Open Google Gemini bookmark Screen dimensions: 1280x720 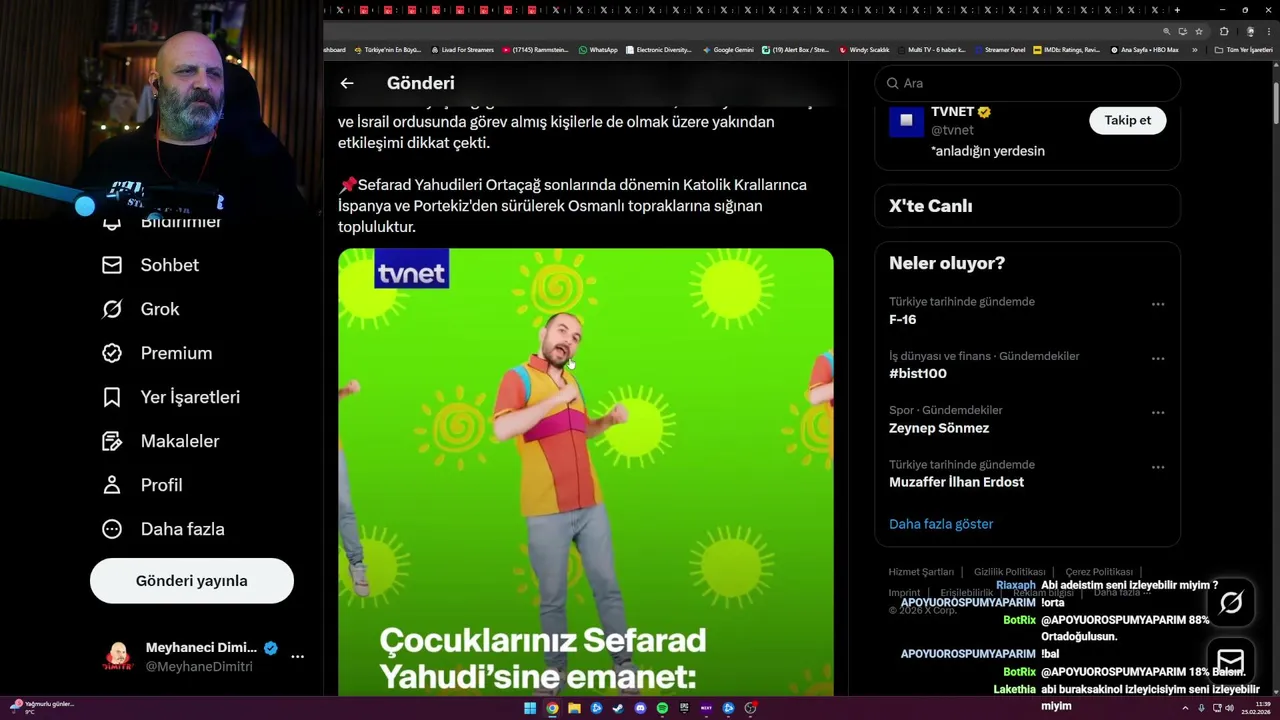click(728, 50)
